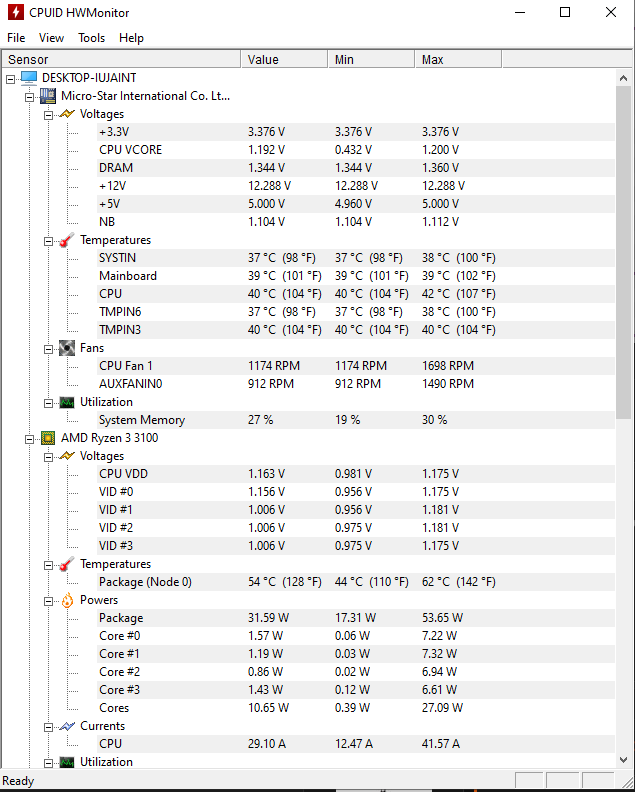Maximize the HWMonitor window
The image size is (635, 792).
click(565, 12)
